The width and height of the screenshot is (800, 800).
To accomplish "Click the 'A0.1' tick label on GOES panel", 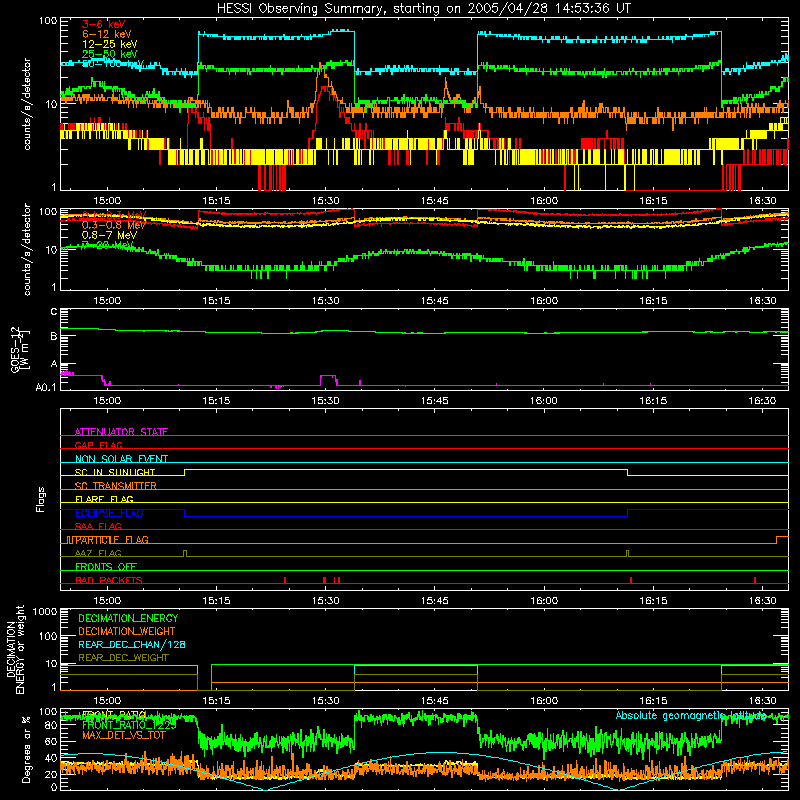I will (x=46, y=387).
